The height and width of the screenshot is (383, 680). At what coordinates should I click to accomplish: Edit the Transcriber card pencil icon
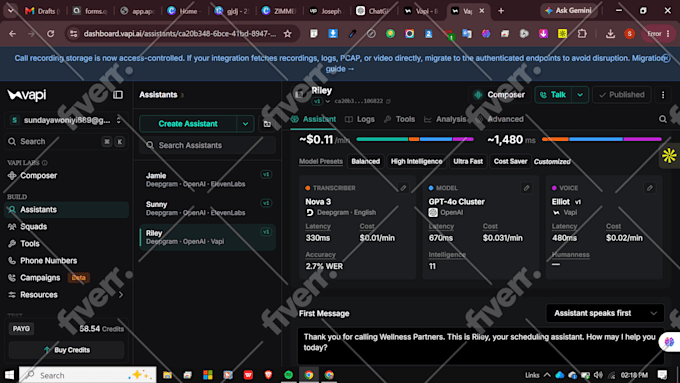pyautogui.click(x=403, y=188)
